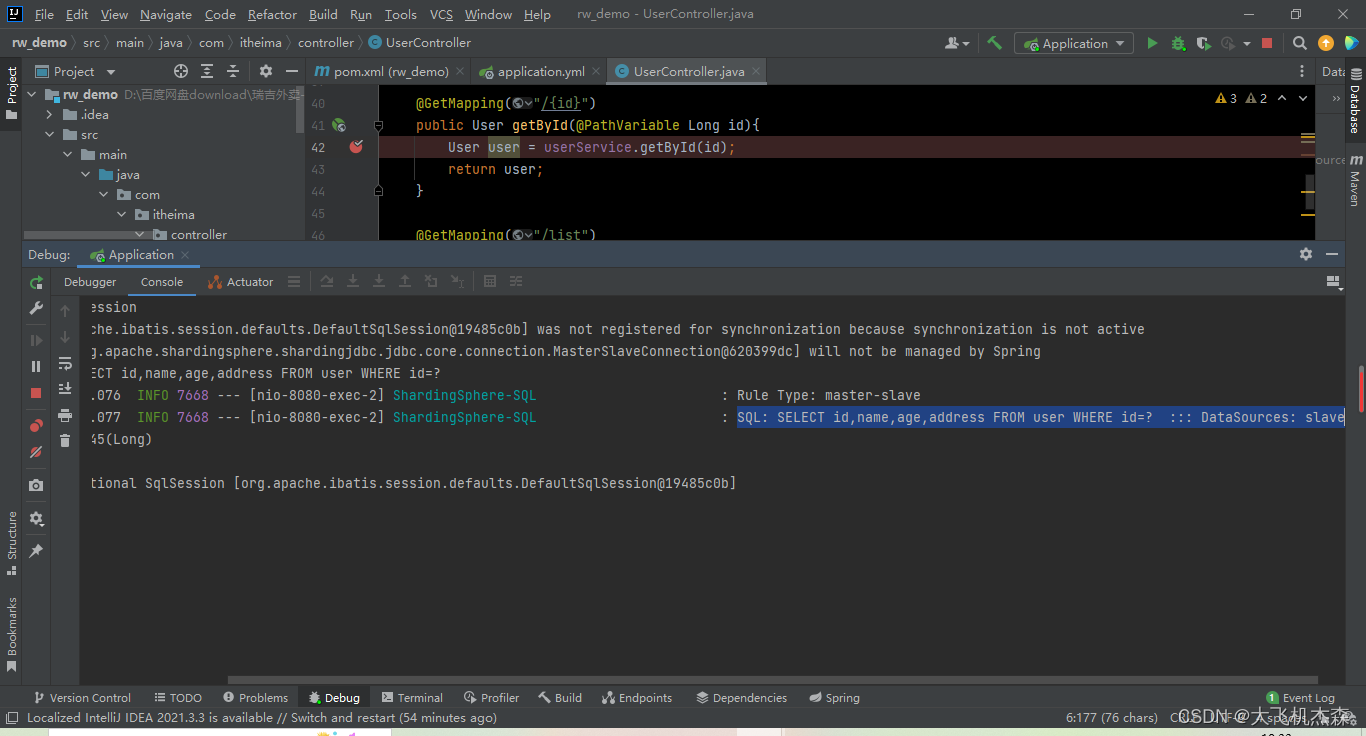Open the Application run configuration dropdown
The height and width of the screenshot is (736, 1366).
pos(1073,43)
